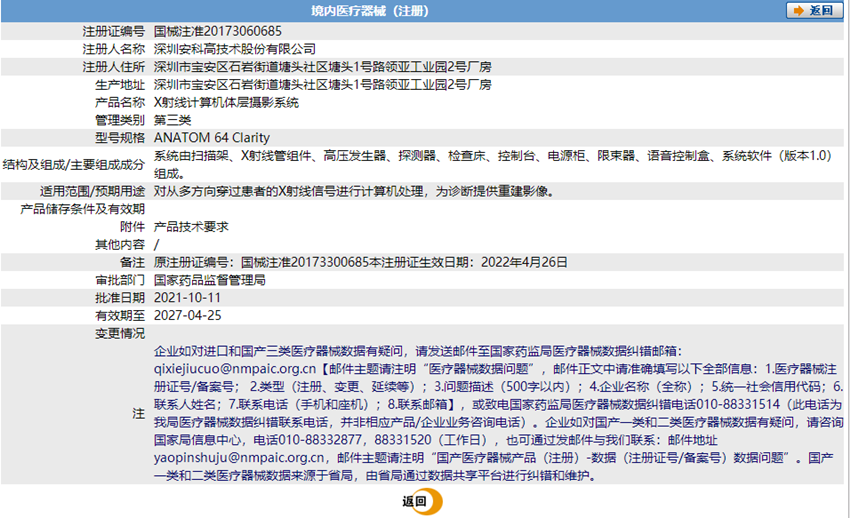Select approval date 2021-10-11
Viewport: 850px width, 518px height.
pos(188,297)
